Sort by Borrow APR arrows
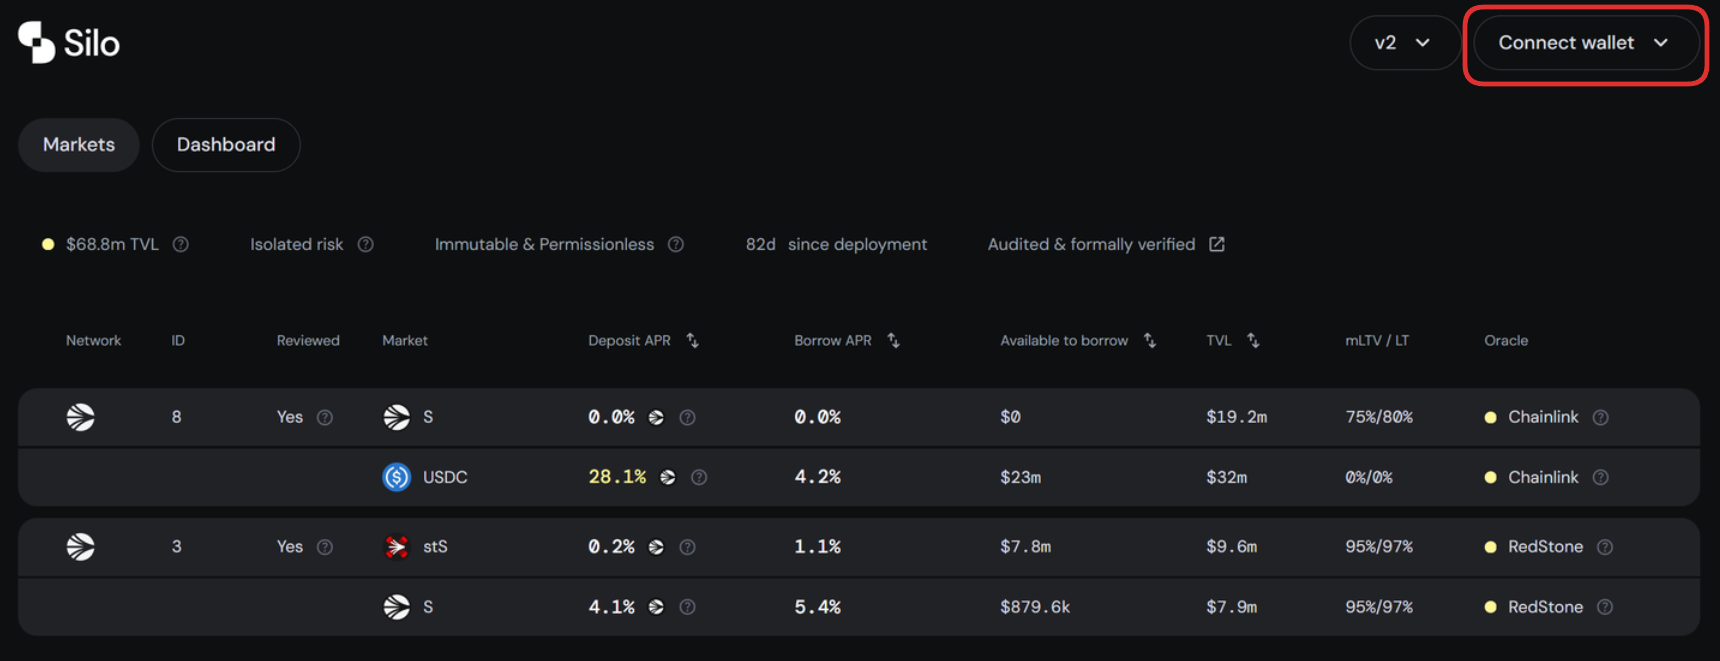Image resolution: width=1720 pixels, height=661 pixels. (x=894, y=341)
